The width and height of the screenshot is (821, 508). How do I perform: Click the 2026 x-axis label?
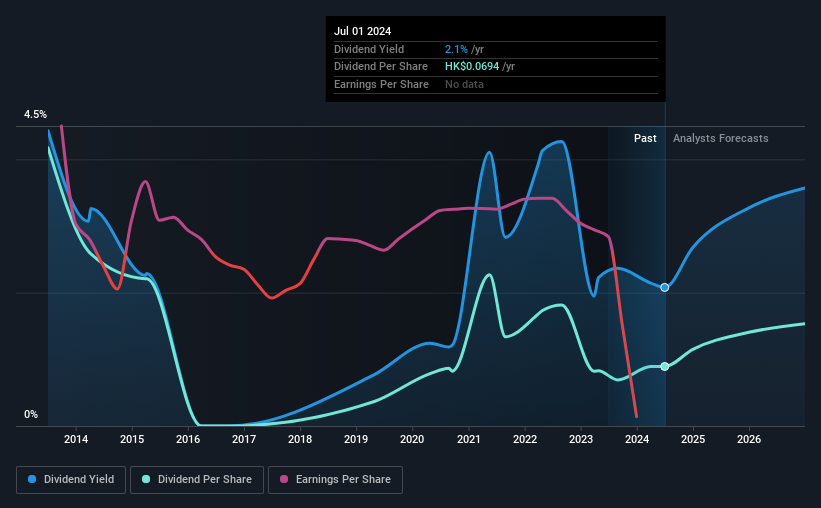tap(749, 439)
